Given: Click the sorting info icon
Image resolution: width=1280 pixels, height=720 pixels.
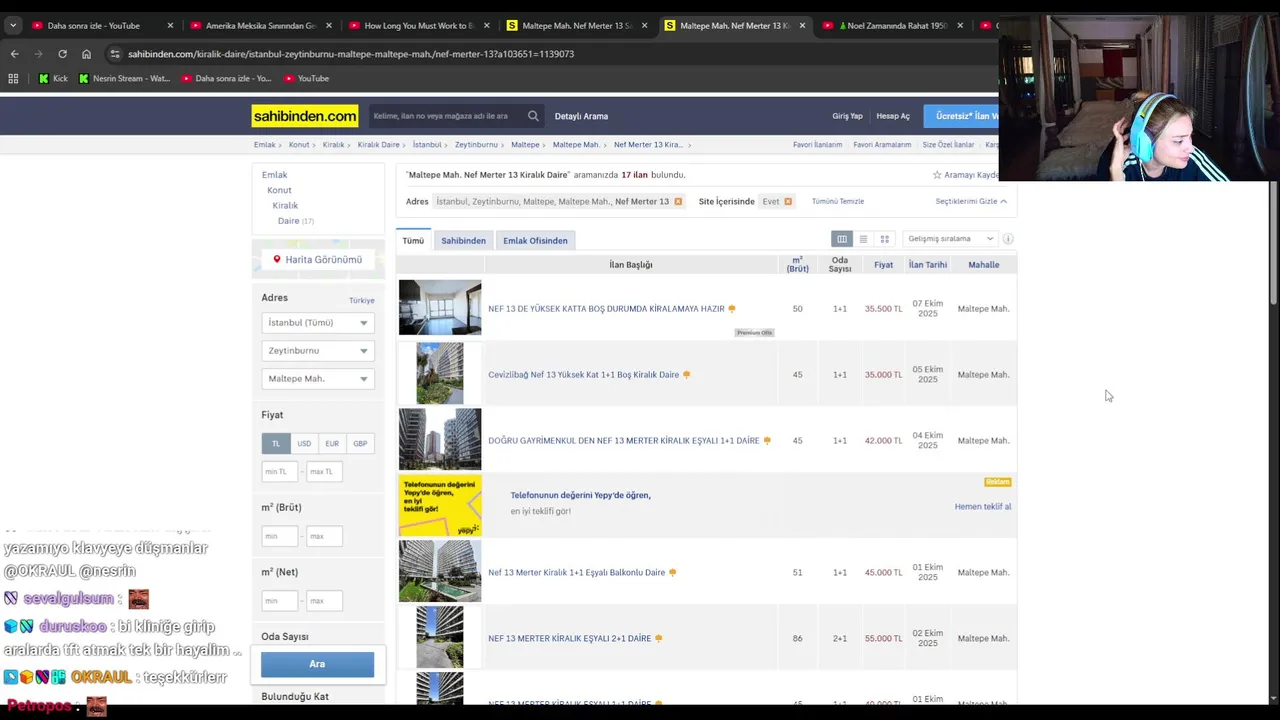Looking at the screenshot, I should pyautogui.click(x=1008, y=239).
